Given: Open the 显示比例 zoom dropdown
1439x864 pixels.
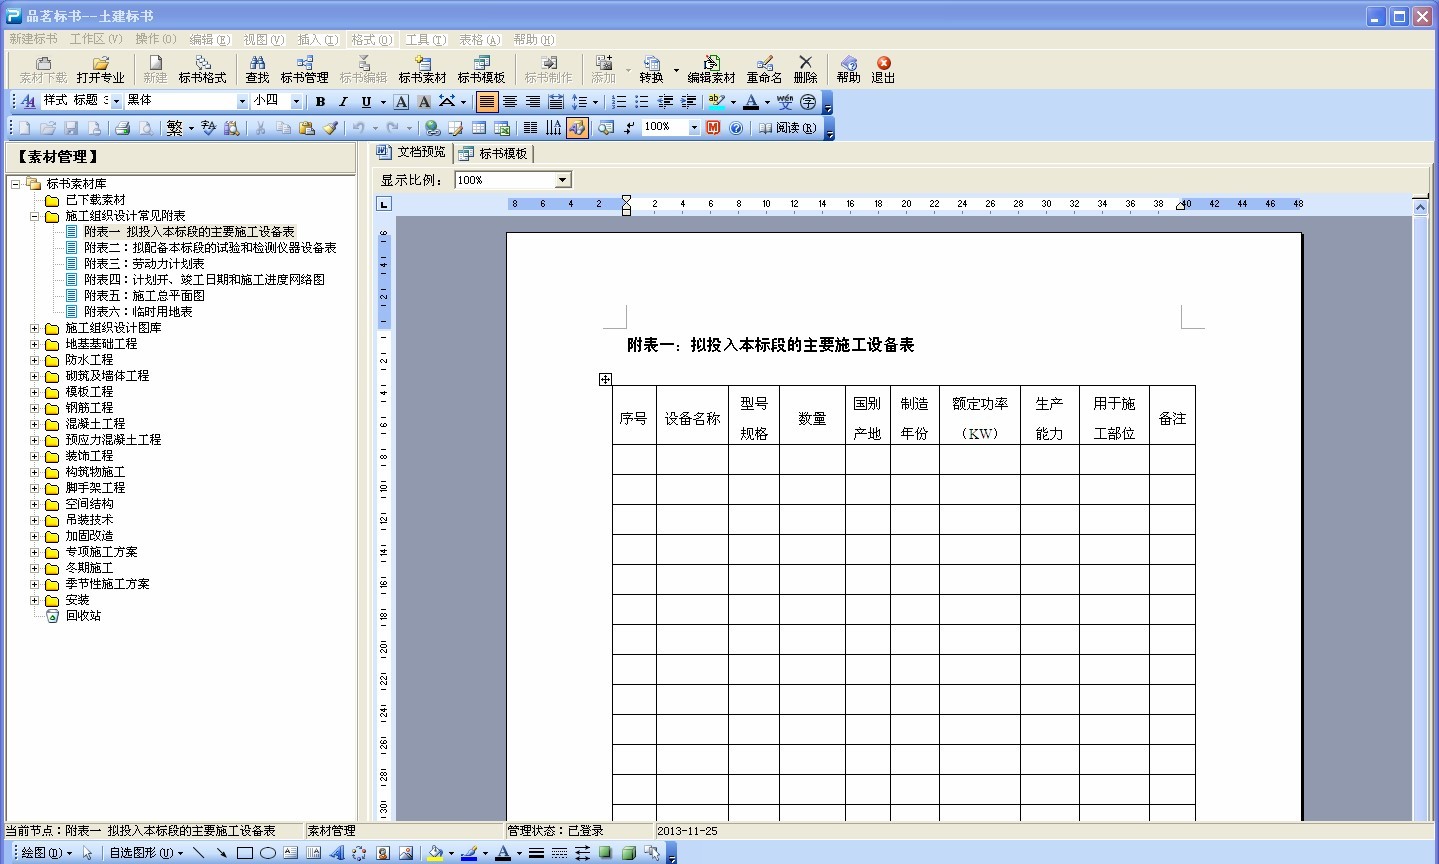Looking at the screenshot, I should pos(562,180).
